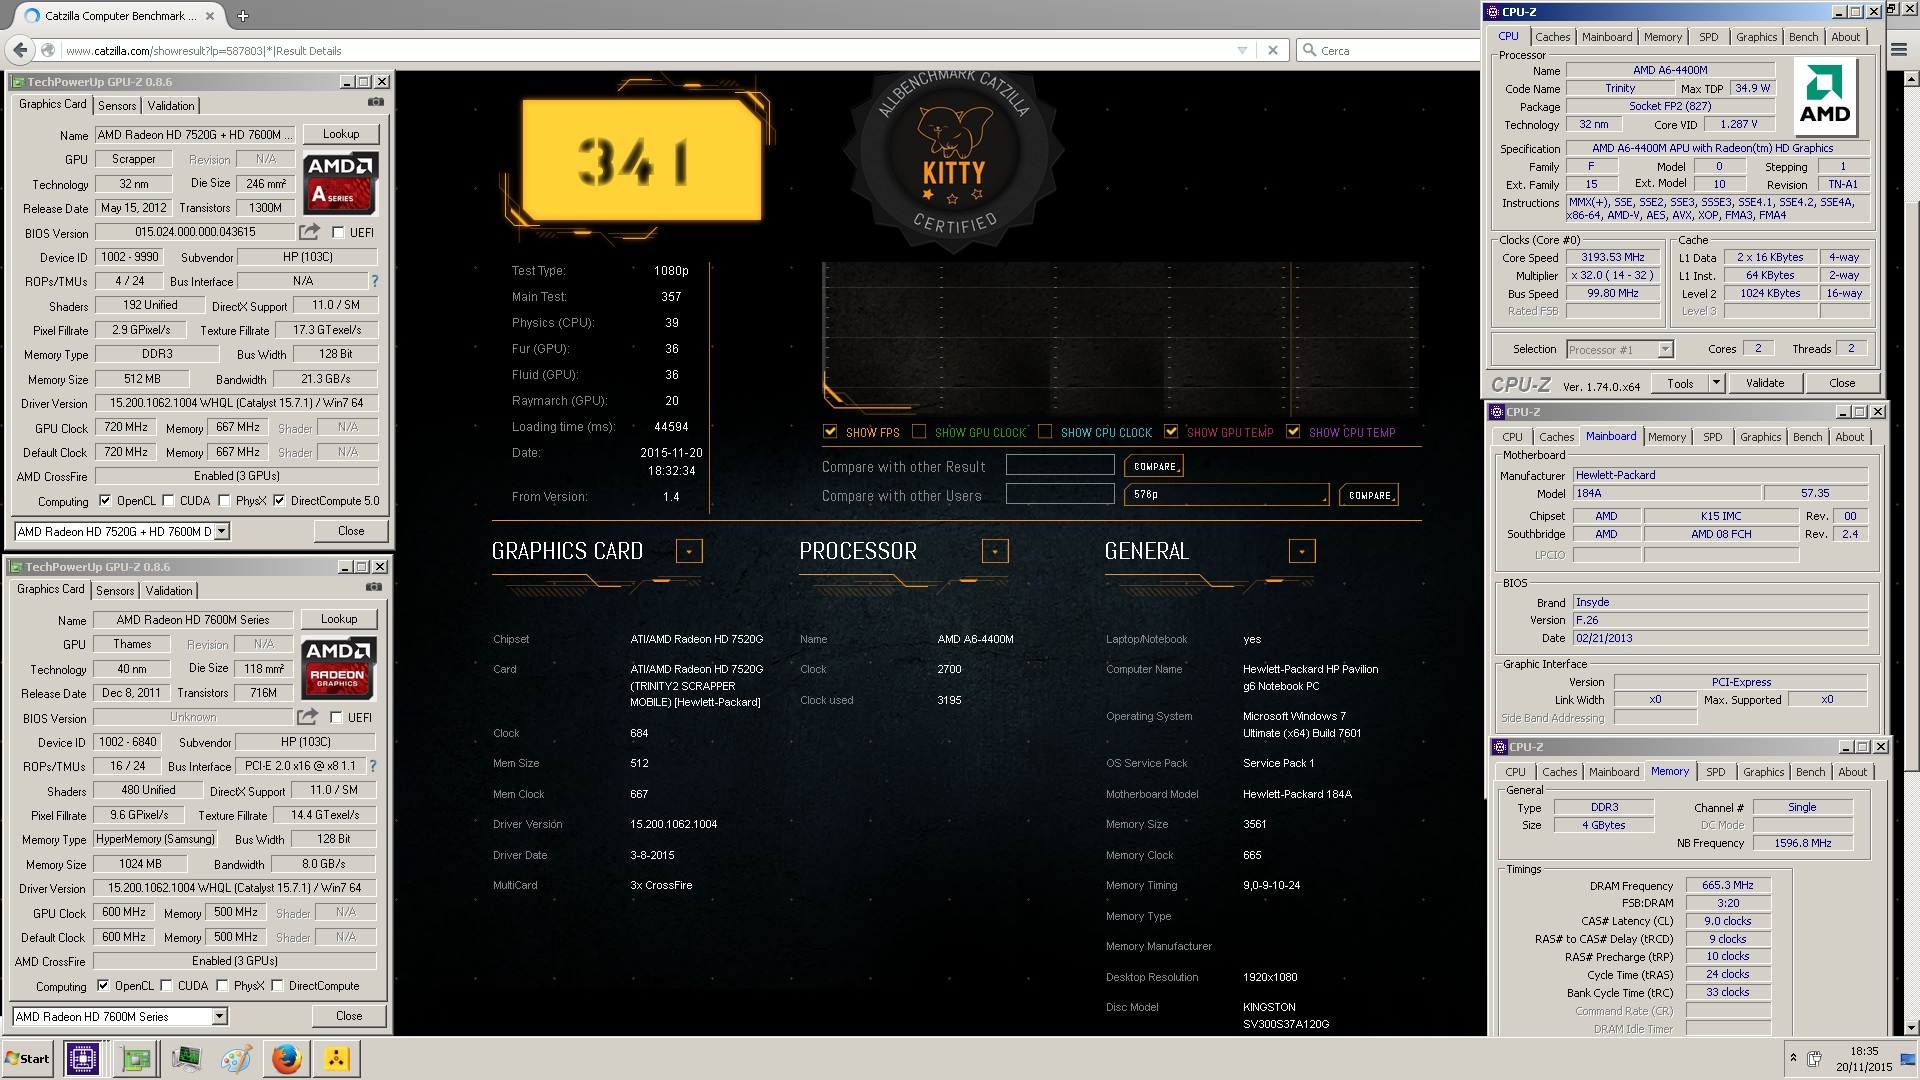Open Caches tab in top CPU-Z window
The image size is (1920, 1080).
[x=1552, y=37]
